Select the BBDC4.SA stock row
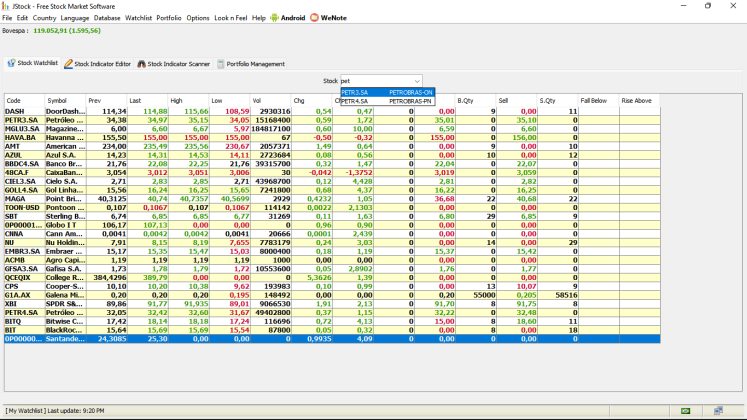 (332, 163)
